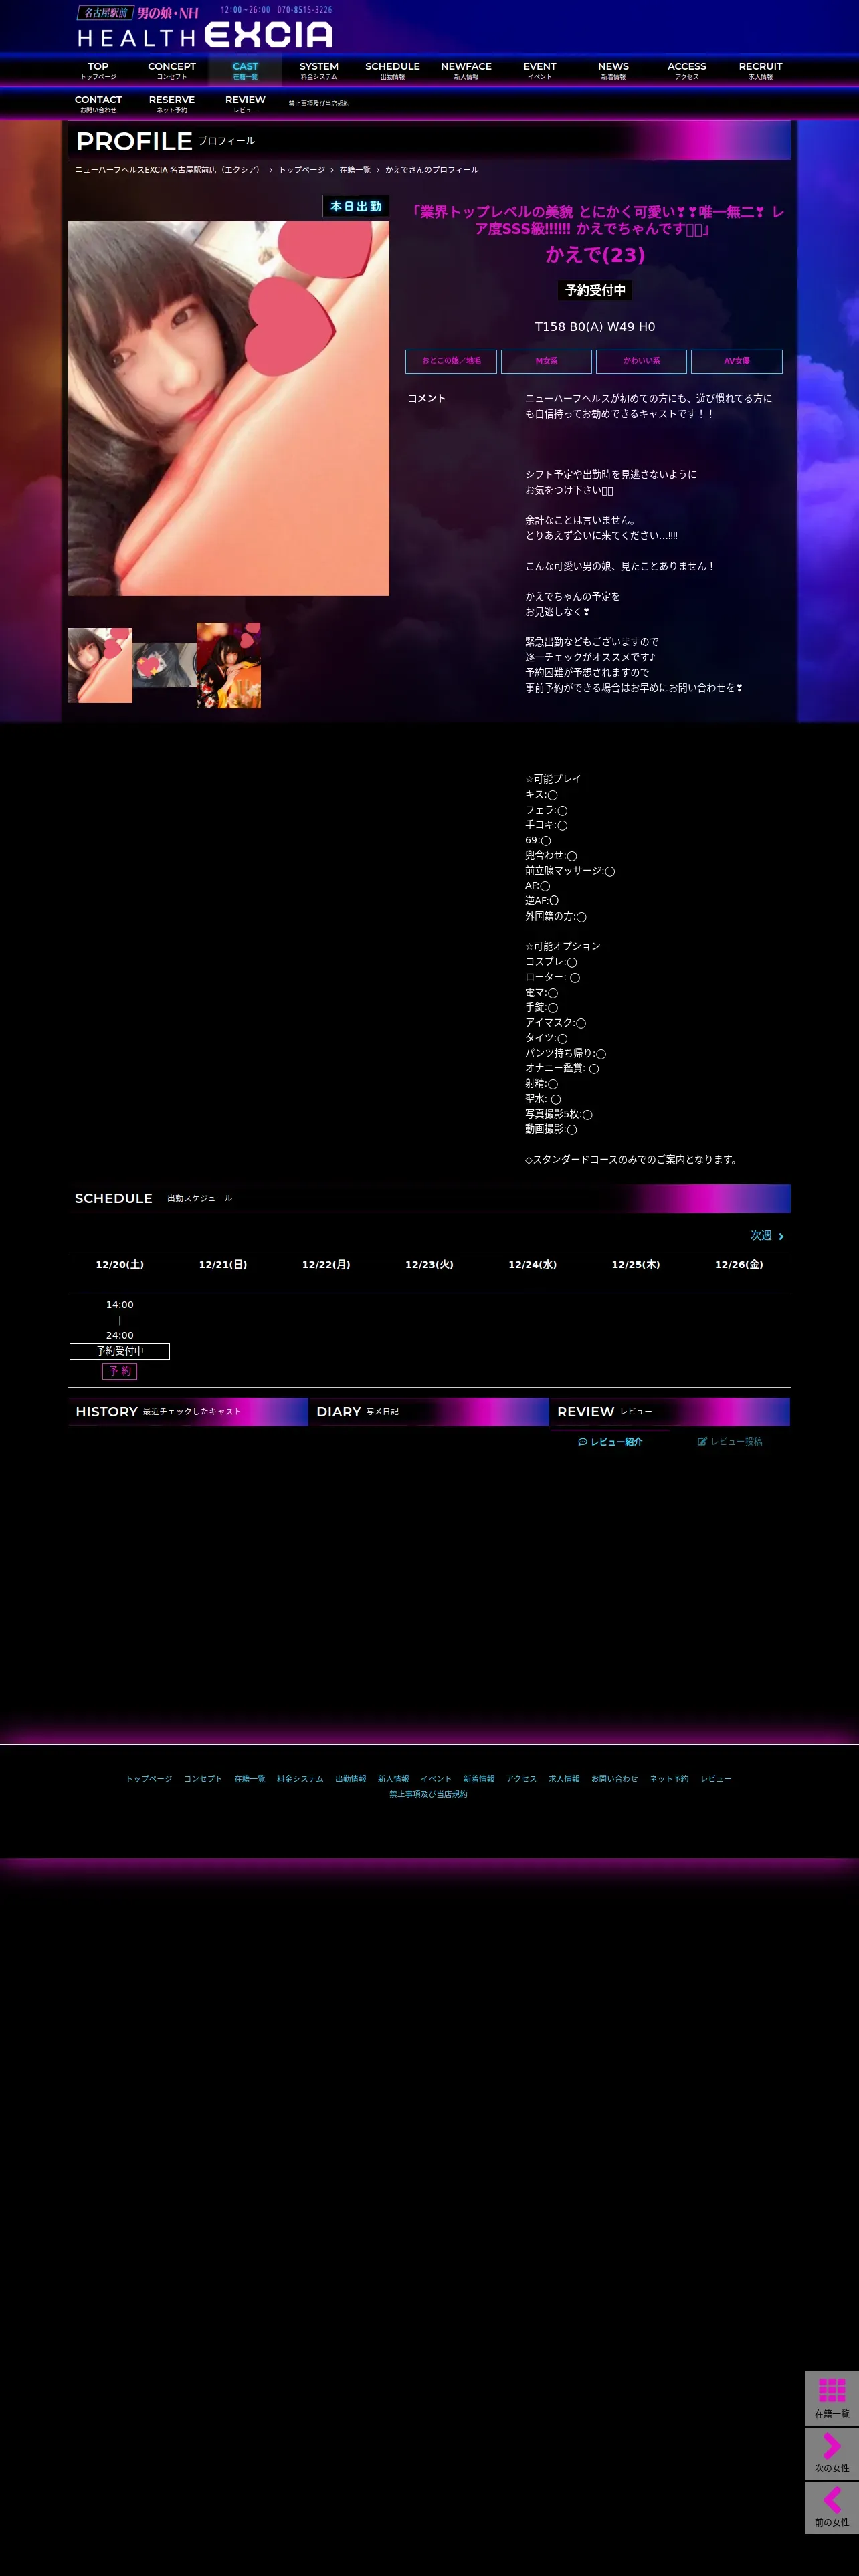Click the かわいい系 tag
The image size is (859, 2576).
click(x=641, y=361)
